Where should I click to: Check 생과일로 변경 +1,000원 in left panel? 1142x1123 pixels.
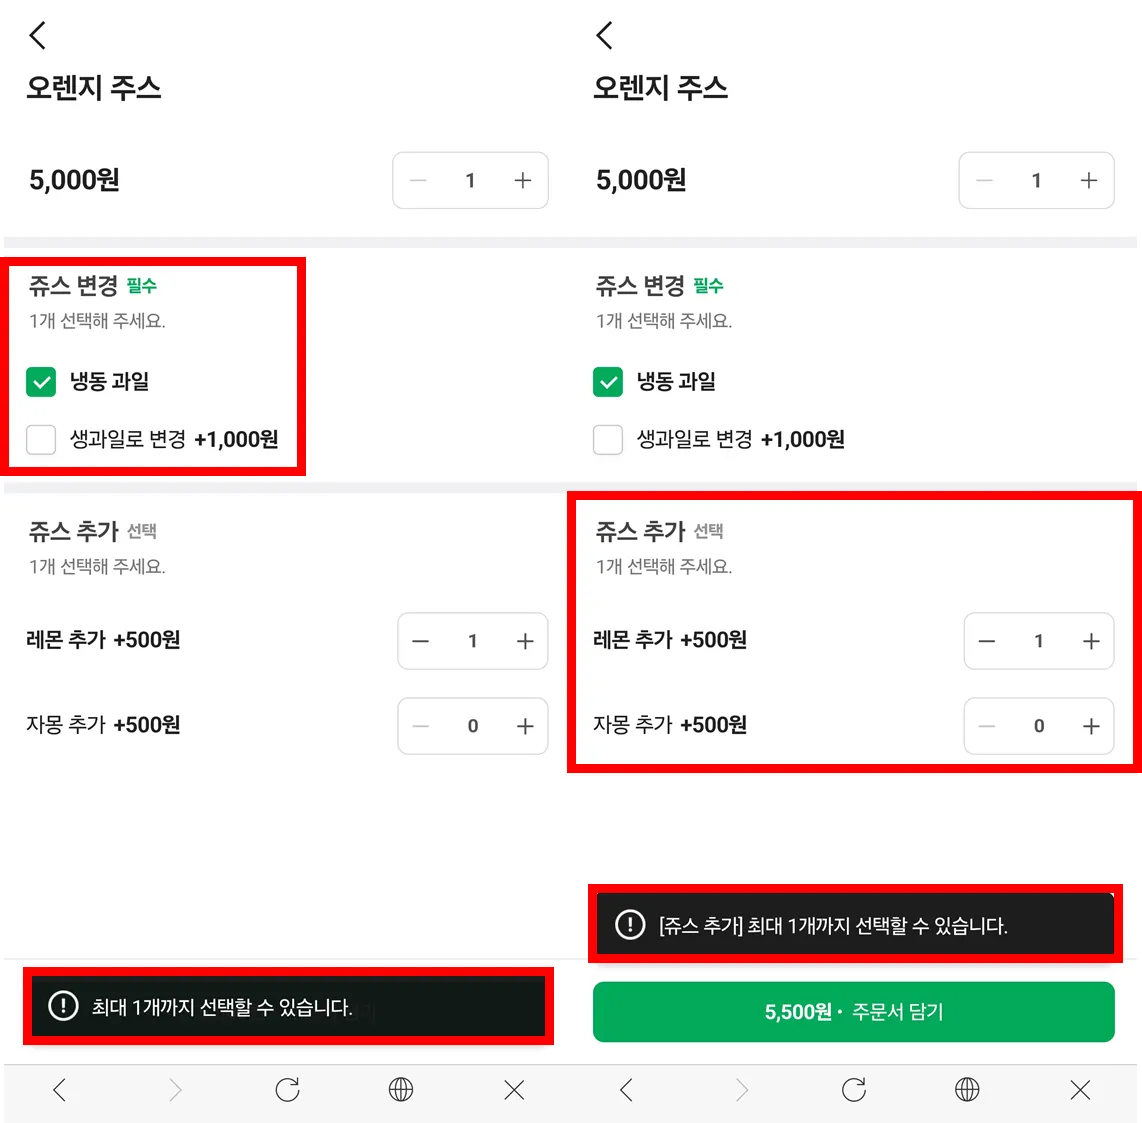click(x=41, y=440)
